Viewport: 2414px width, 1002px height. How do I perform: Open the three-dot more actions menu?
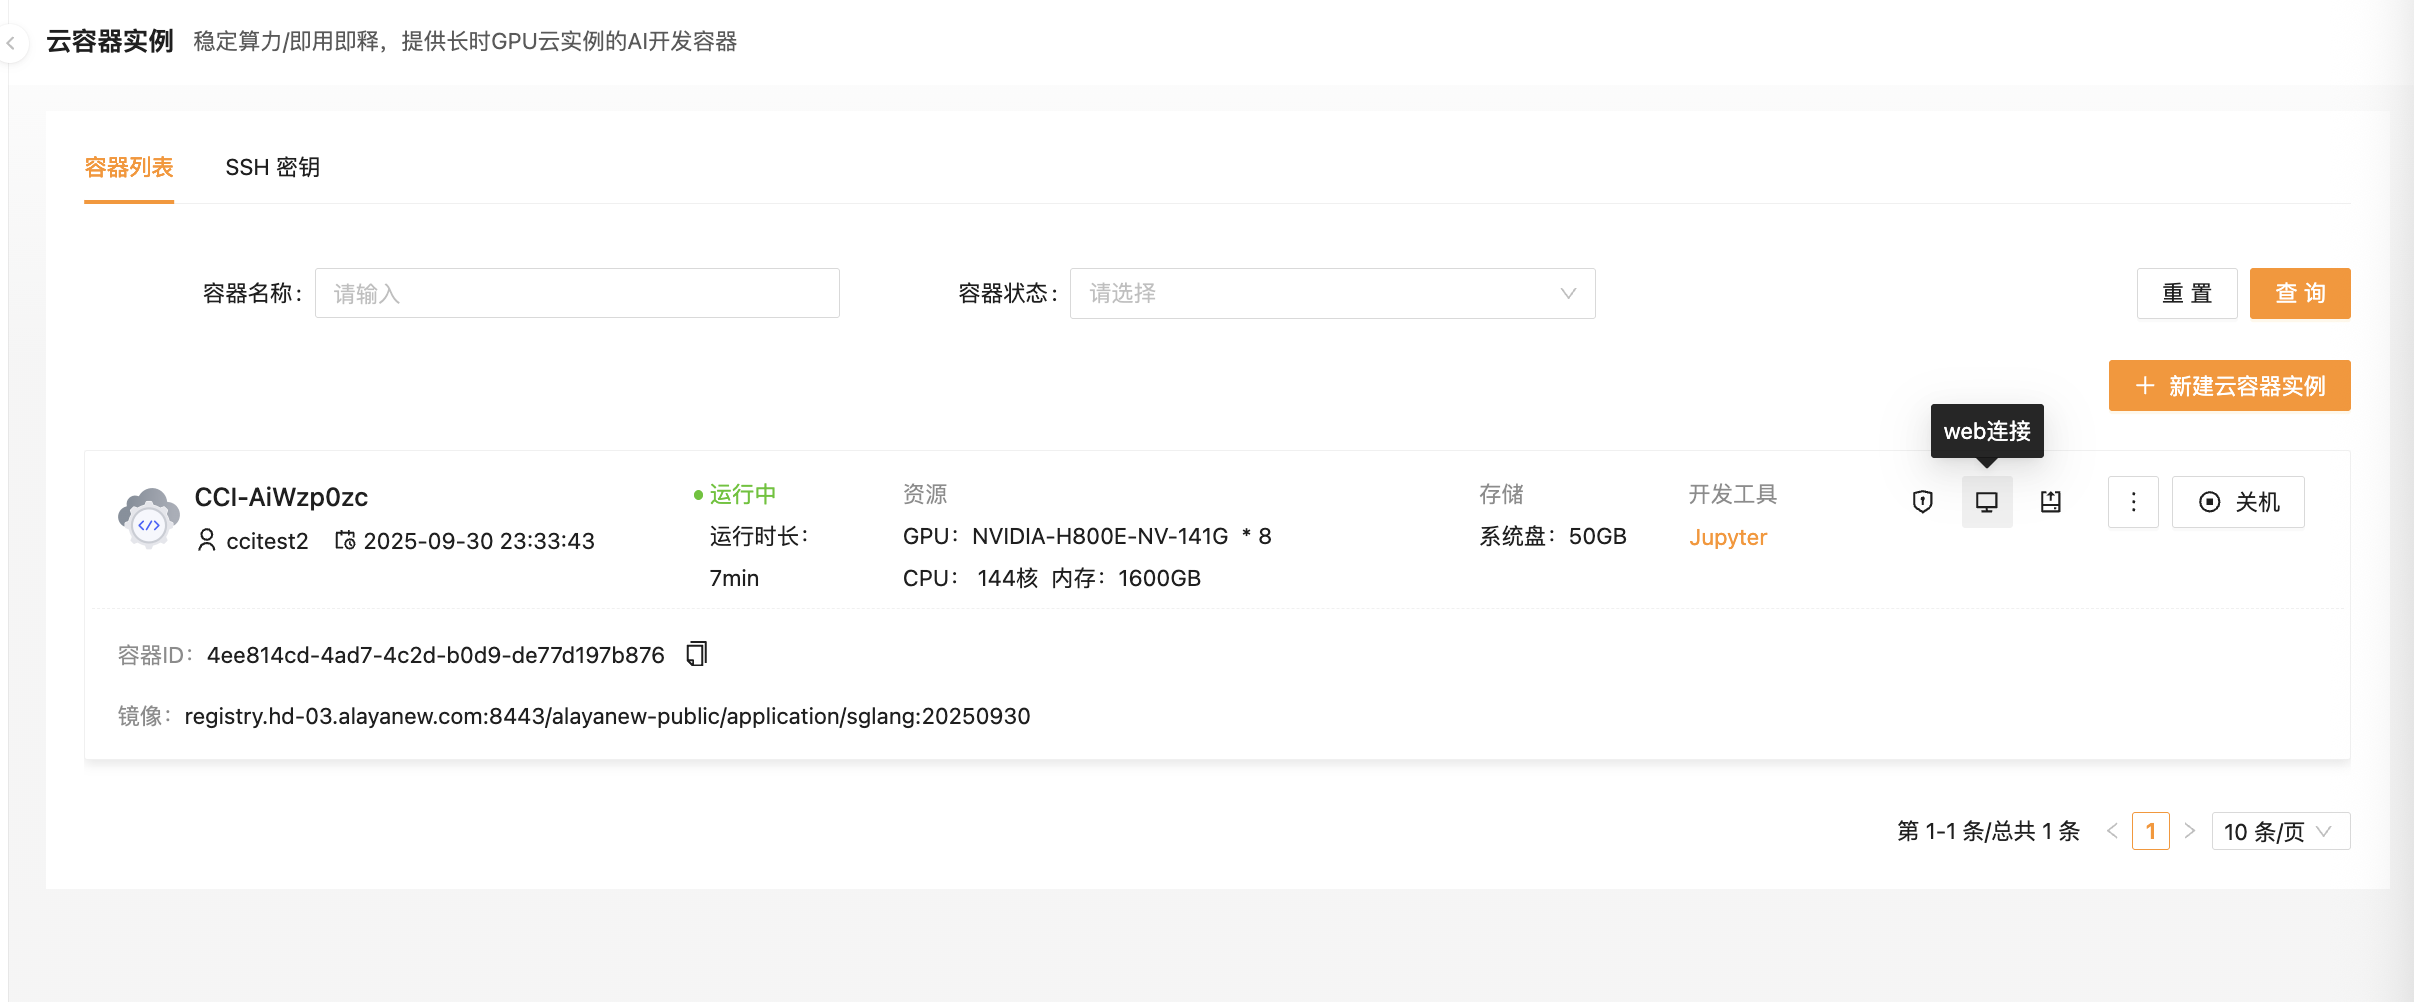coord(2132,502)
